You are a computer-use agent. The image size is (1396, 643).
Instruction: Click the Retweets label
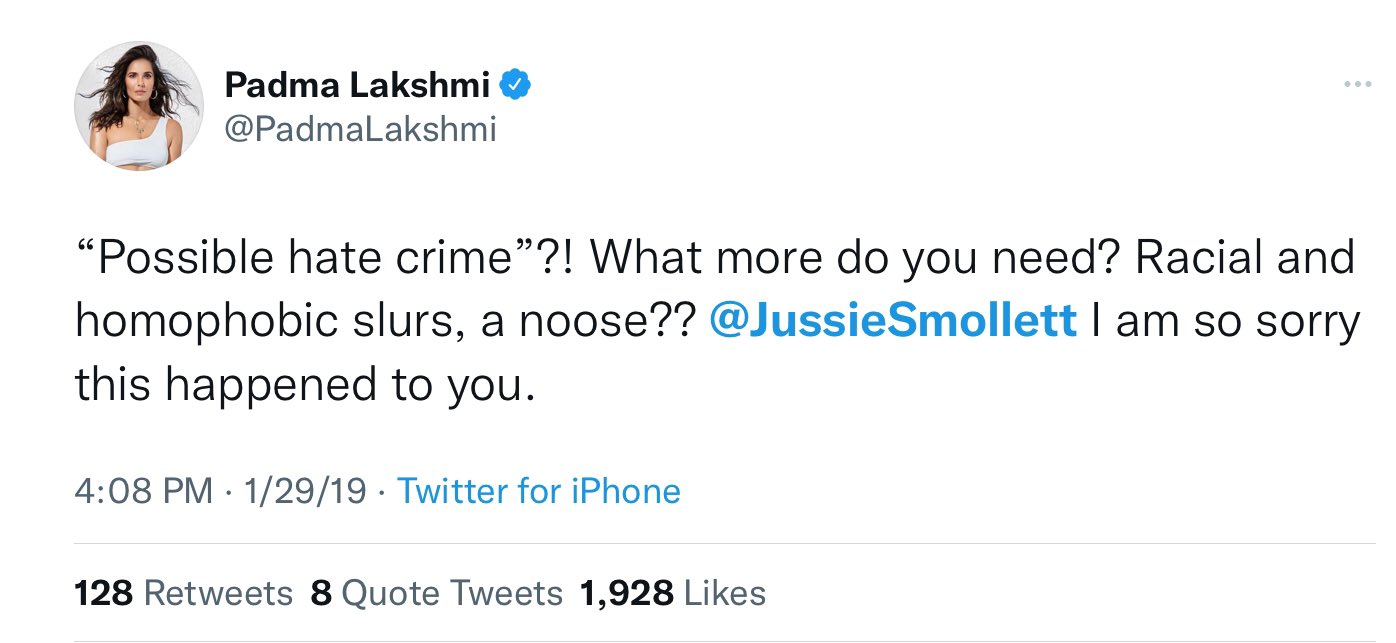pos(218,593)
